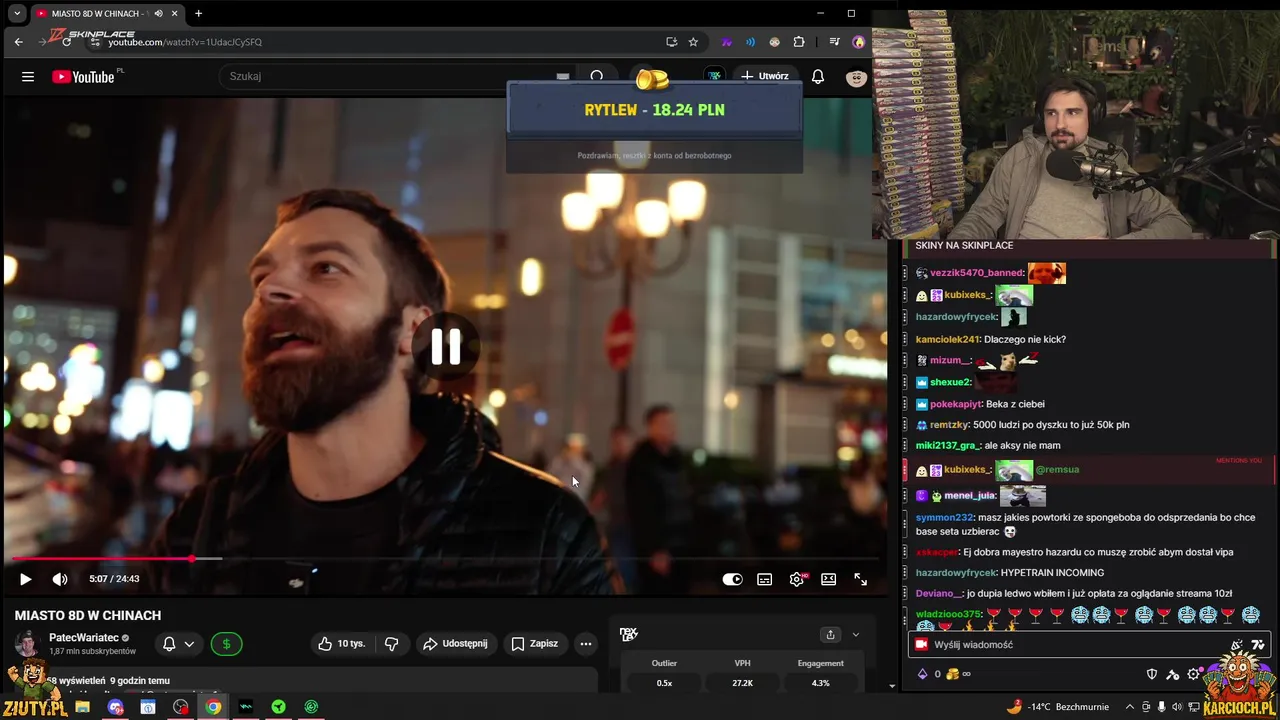Open the chat shield moderation icon
This screenshot has height=720, width=1280.
(1151, 674)
